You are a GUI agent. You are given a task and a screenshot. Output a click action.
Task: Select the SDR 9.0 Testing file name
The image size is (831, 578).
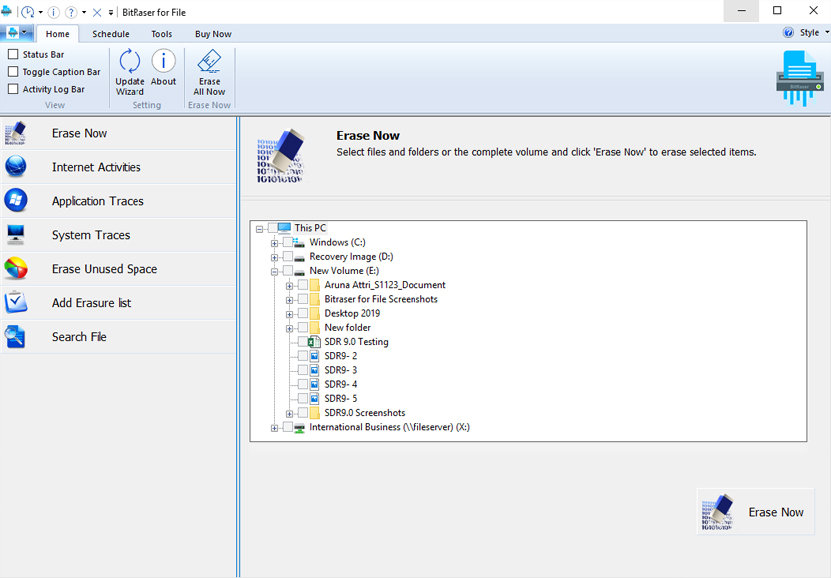coord(356,342)
